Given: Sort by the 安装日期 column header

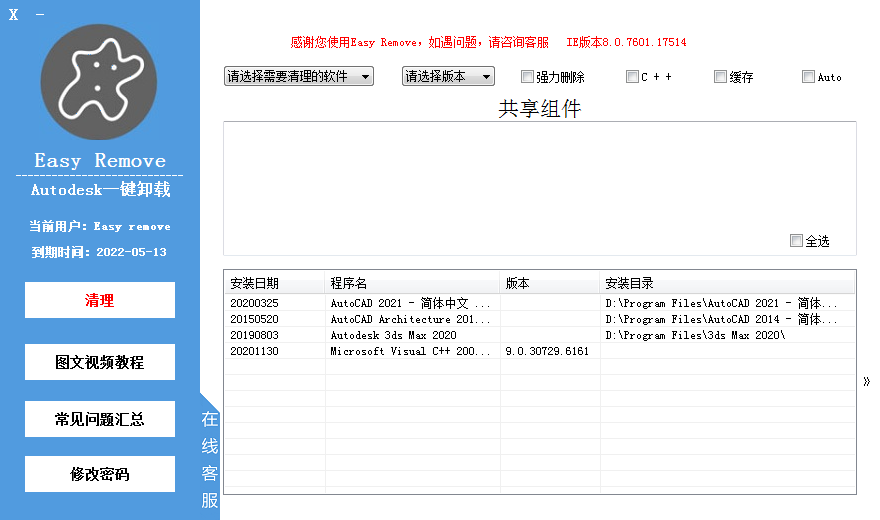Looking at the screenshot, I should [x=274, y=283].
